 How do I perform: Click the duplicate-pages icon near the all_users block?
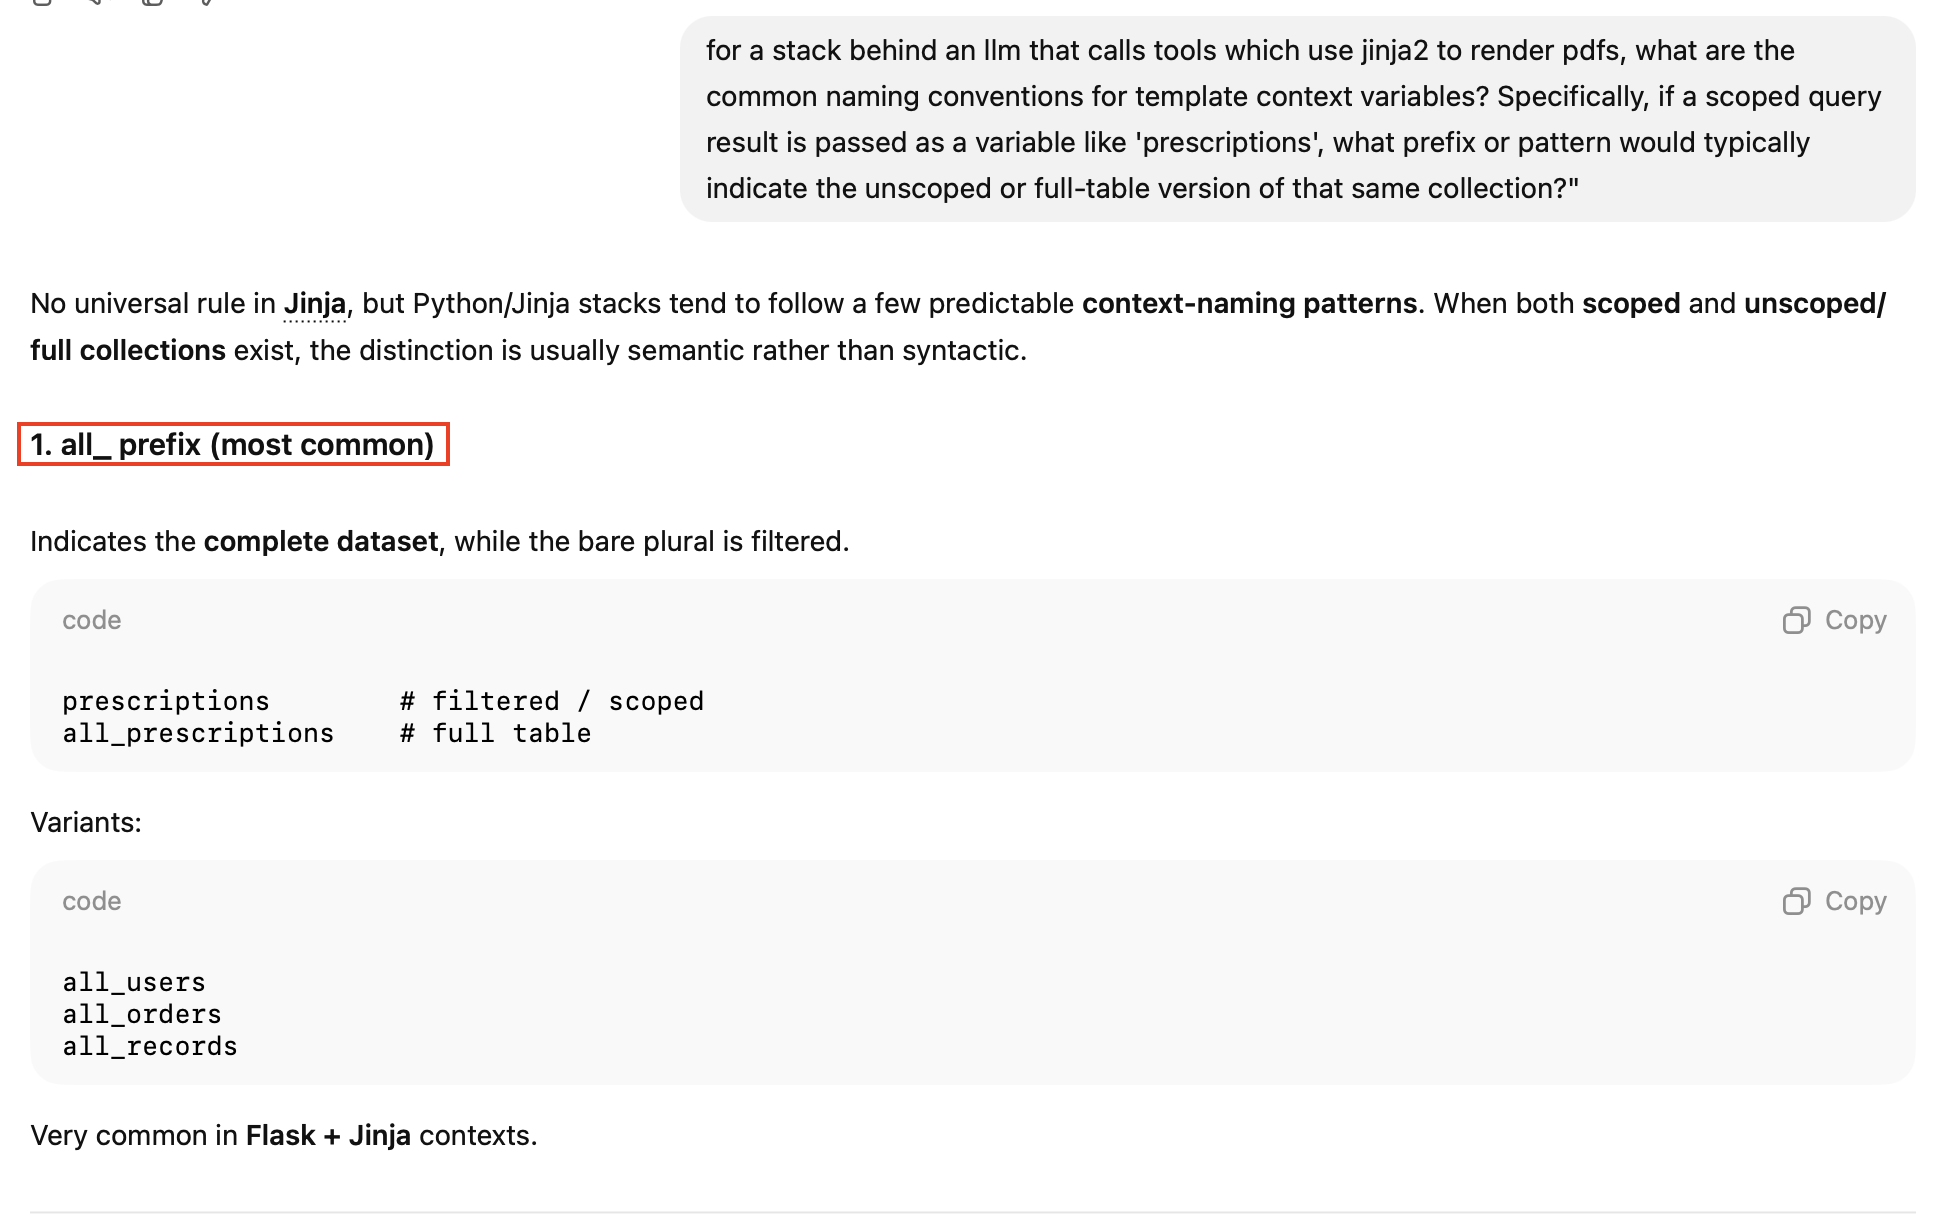point(1798,901)
